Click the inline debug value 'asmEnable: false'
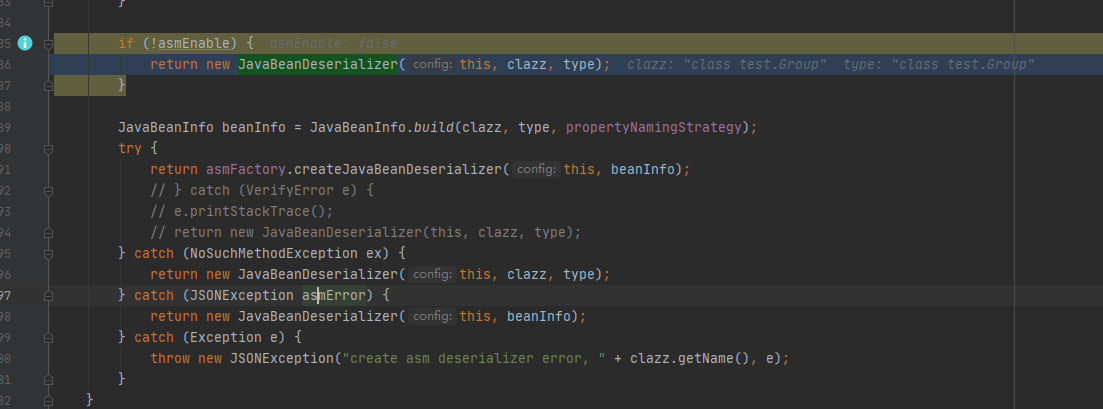 point(333,44)
